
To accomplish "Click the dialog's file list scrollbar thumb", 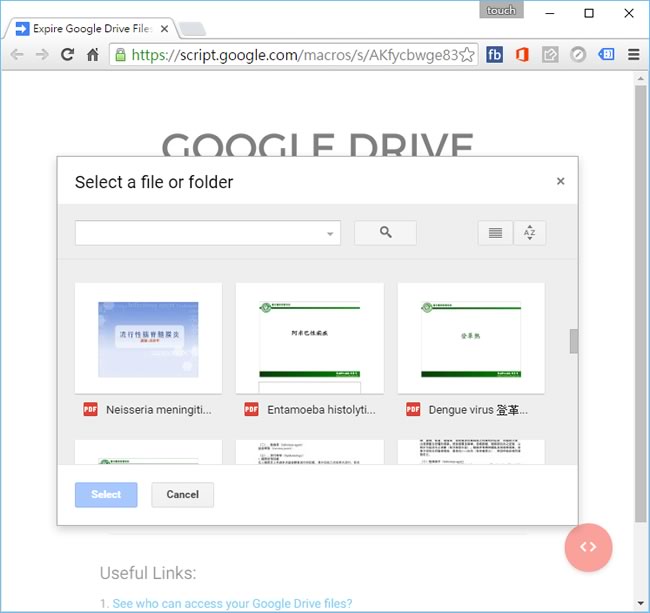I will pyautogui.click(x=574, y=341).
